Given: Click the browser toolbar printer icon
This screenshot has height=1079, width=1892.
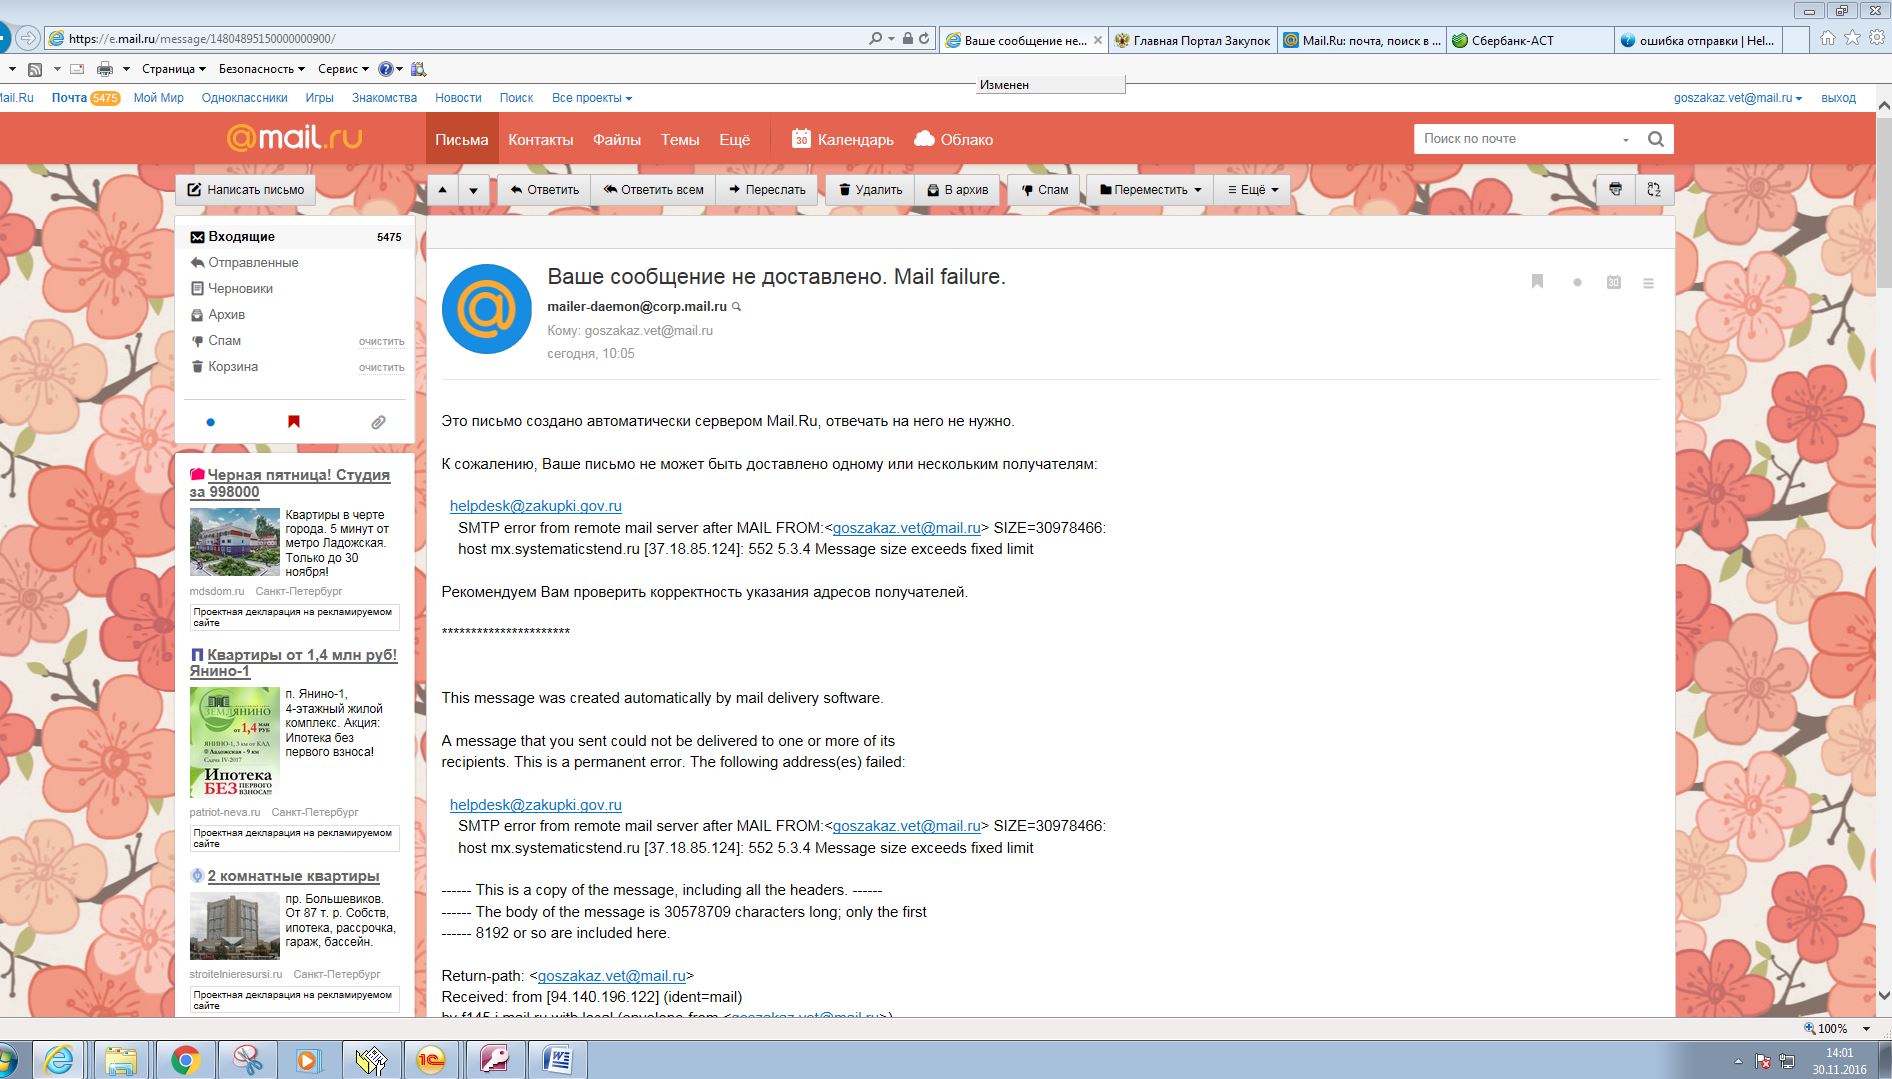Looking at the screenshot, I should point(105,69).
